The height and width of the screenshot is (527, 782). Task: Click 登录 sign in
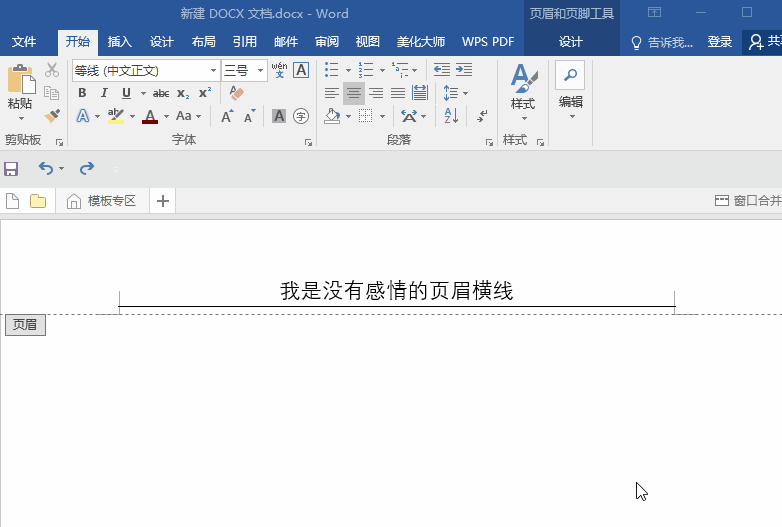[x=720, y=42]
